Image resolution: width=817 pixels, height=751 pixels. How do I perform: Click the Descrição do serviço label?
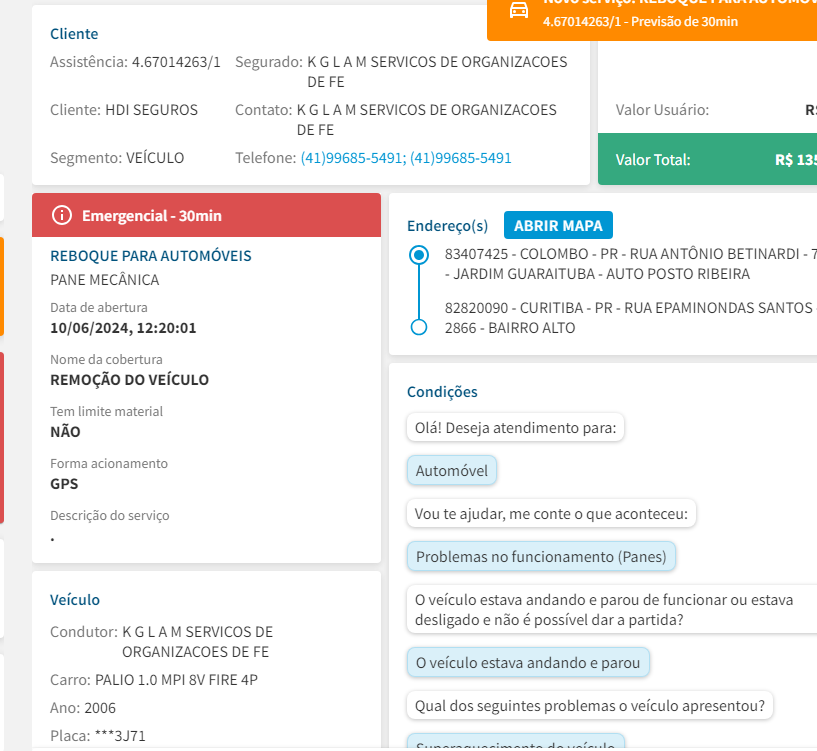tap(109, 515)
